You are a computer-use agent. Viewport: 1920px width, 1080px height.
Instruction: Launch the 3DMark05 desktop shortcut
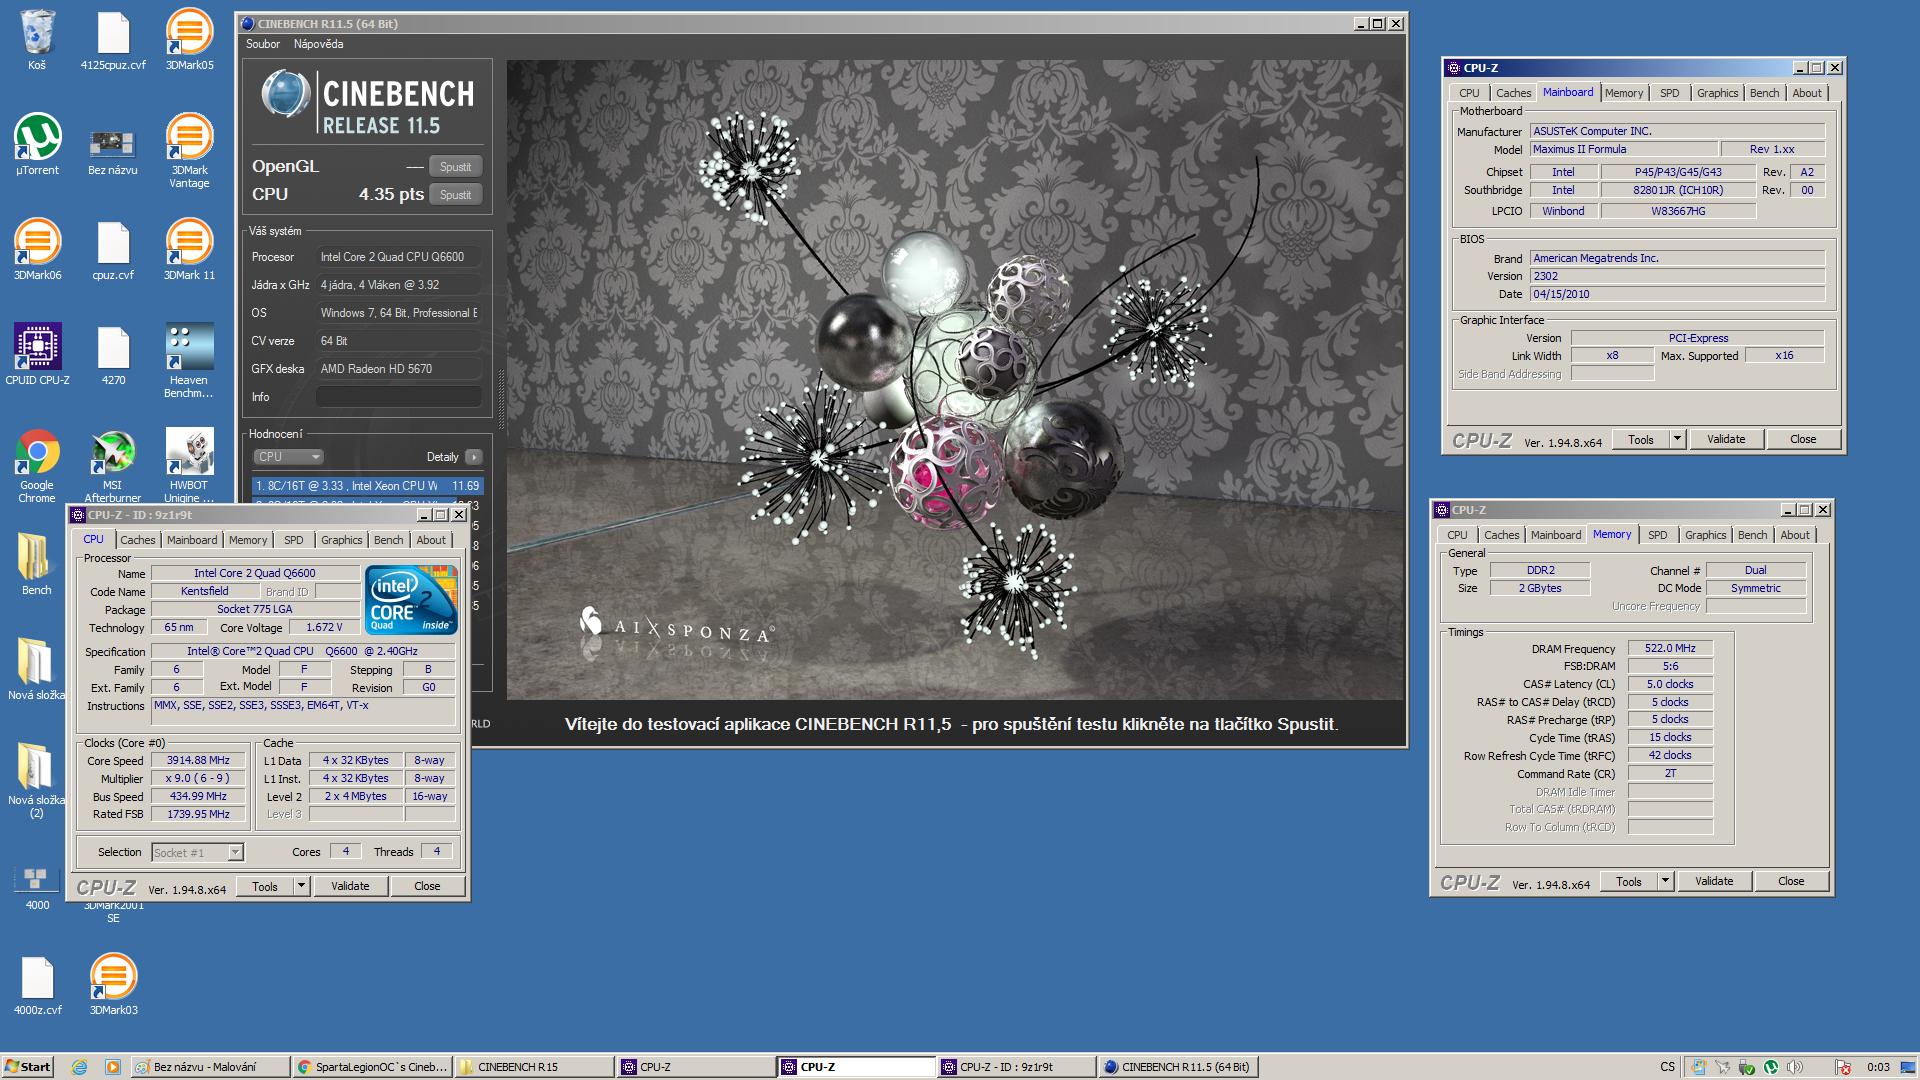coord(189,40)
